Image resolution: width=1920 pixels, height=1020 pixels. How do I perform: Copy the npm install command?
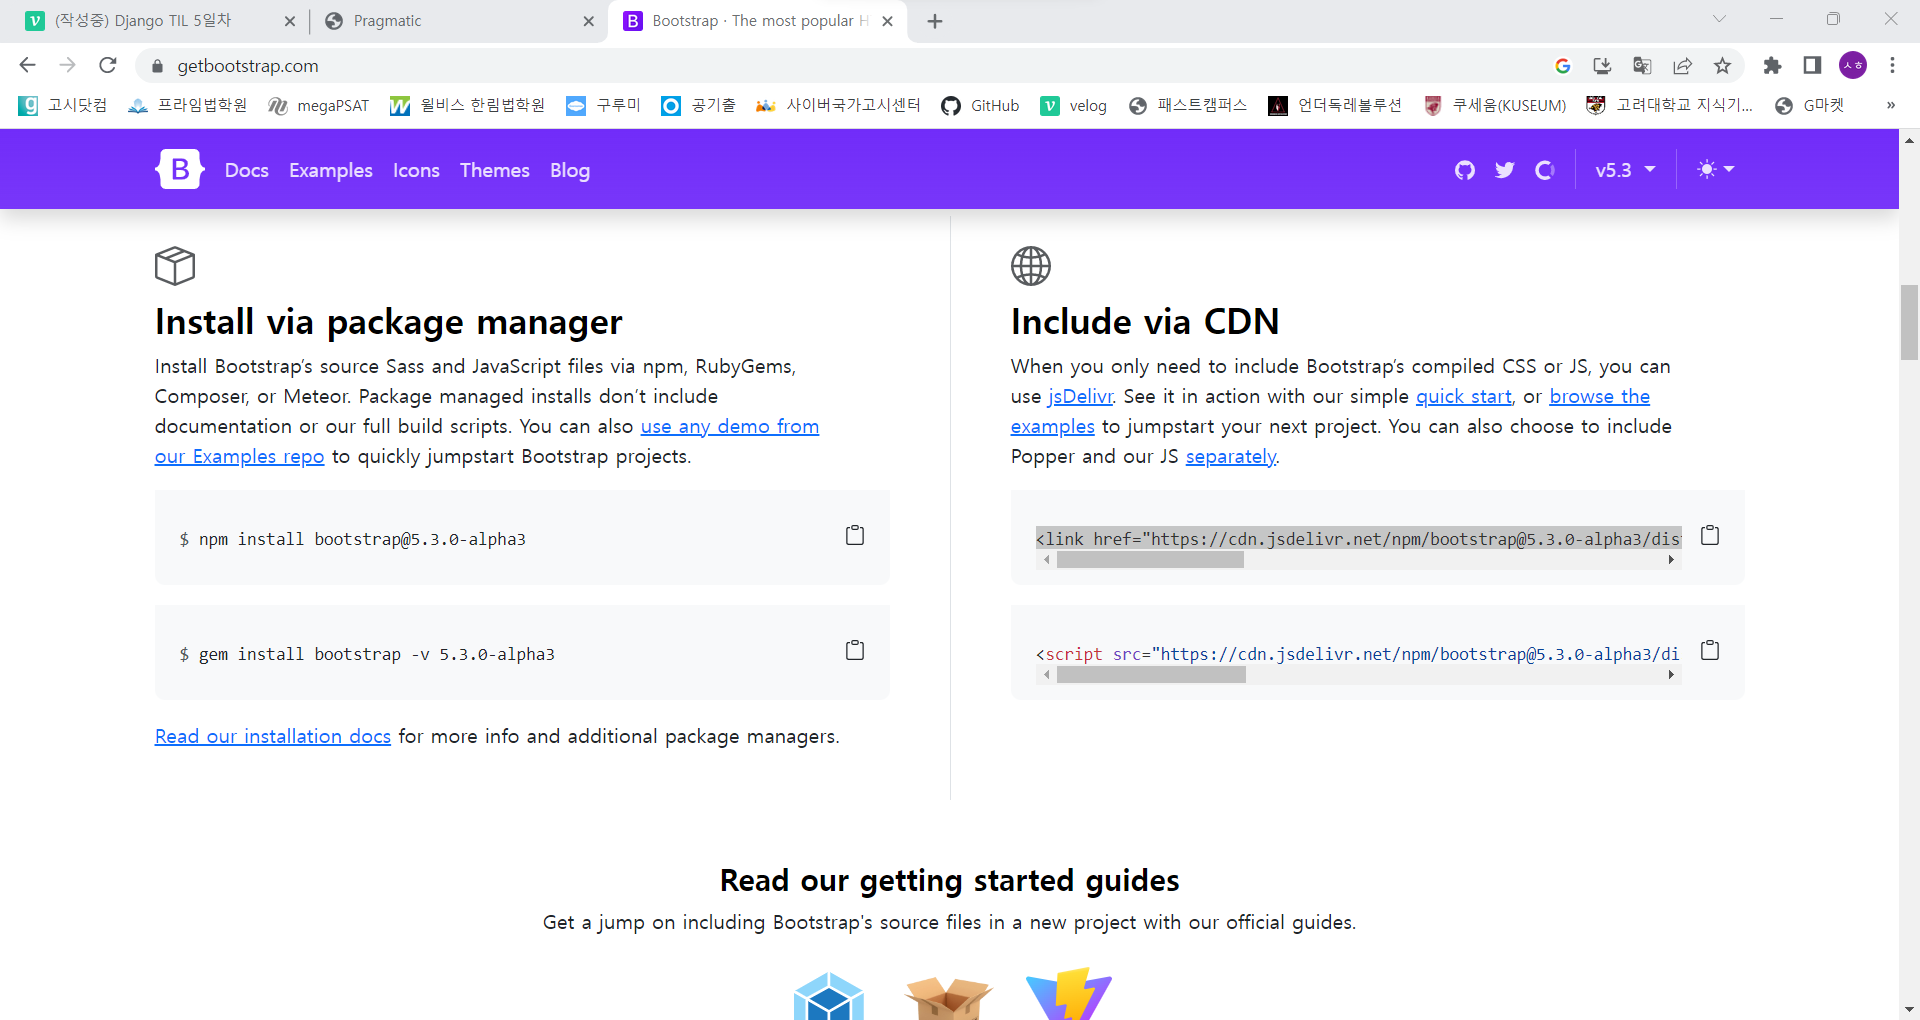point(855,535)
